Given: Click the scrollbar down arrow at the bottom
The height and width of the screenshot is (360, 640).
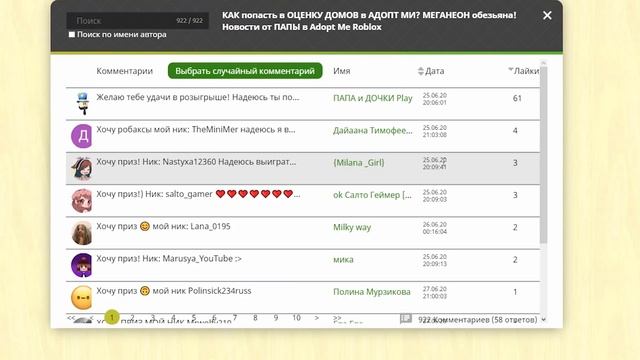Looking at the screenshot, I should [543, 320].
